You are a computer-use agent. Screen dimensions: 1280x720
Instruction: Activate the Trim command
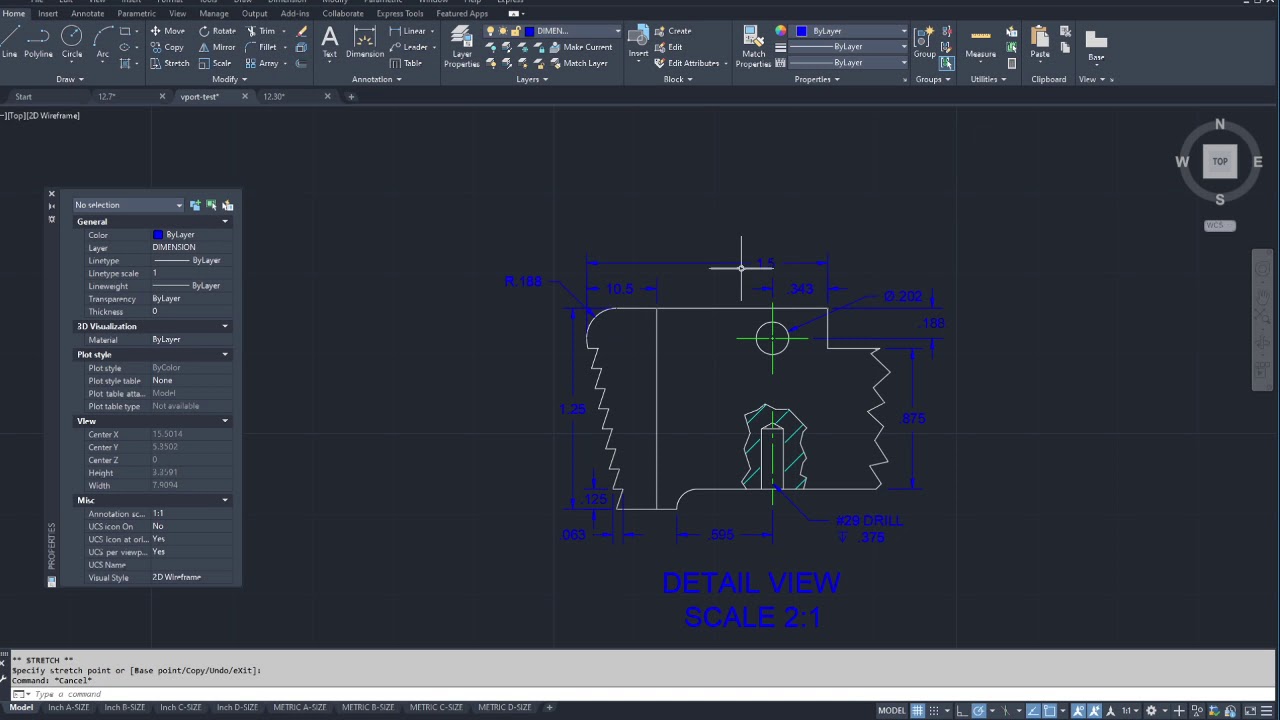(261, 31)
